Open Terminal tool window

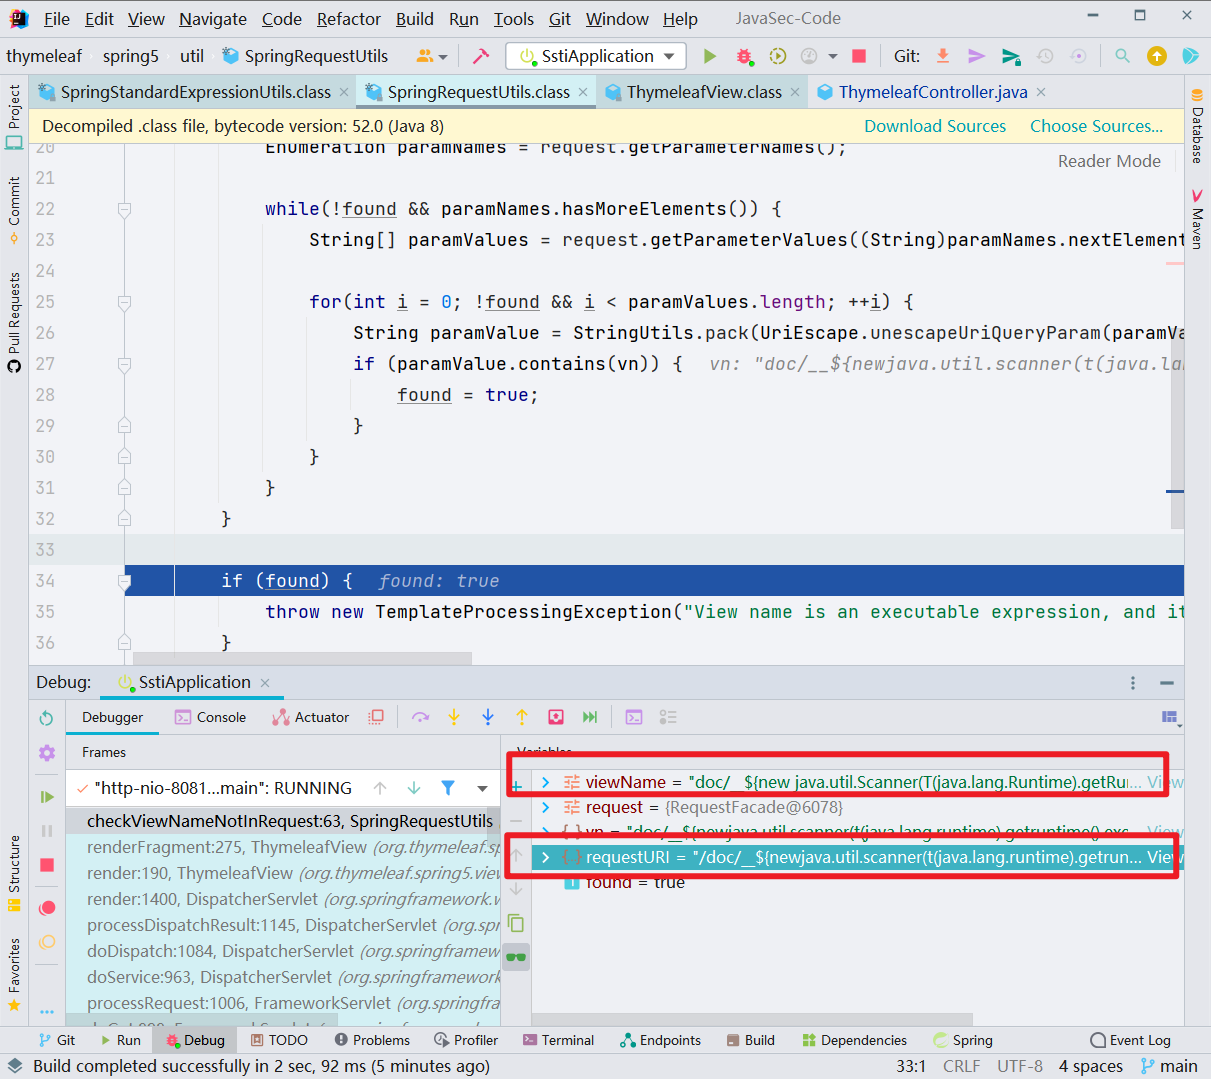558,1040
